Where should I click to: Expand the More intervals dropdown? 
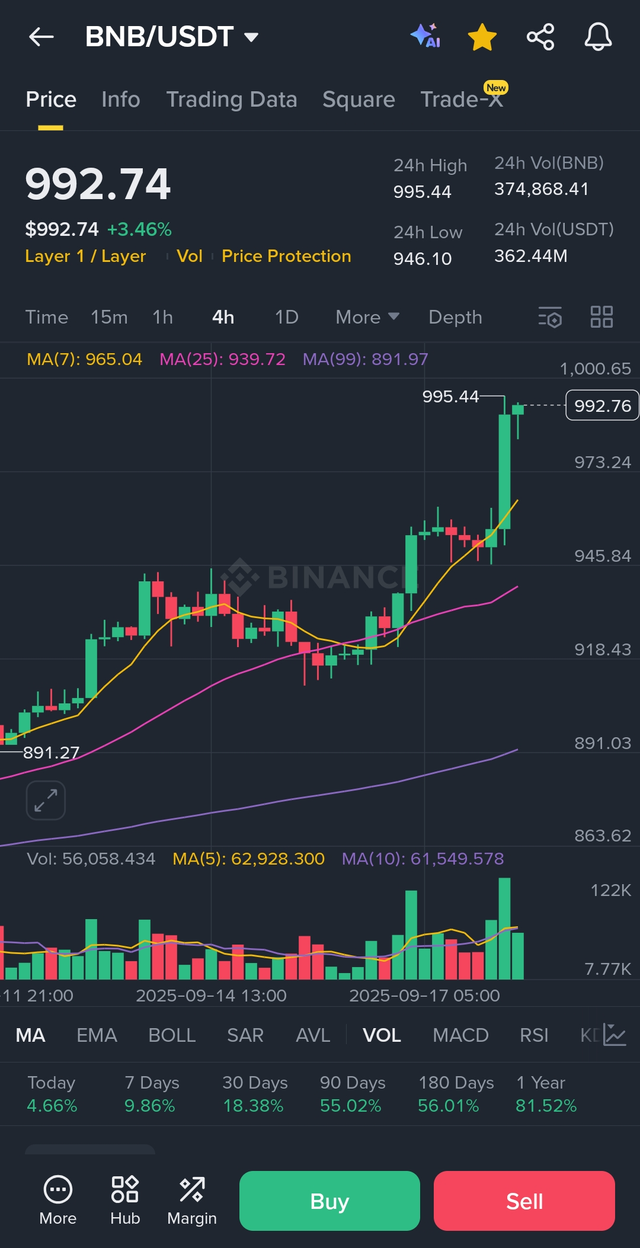(367, 317)
